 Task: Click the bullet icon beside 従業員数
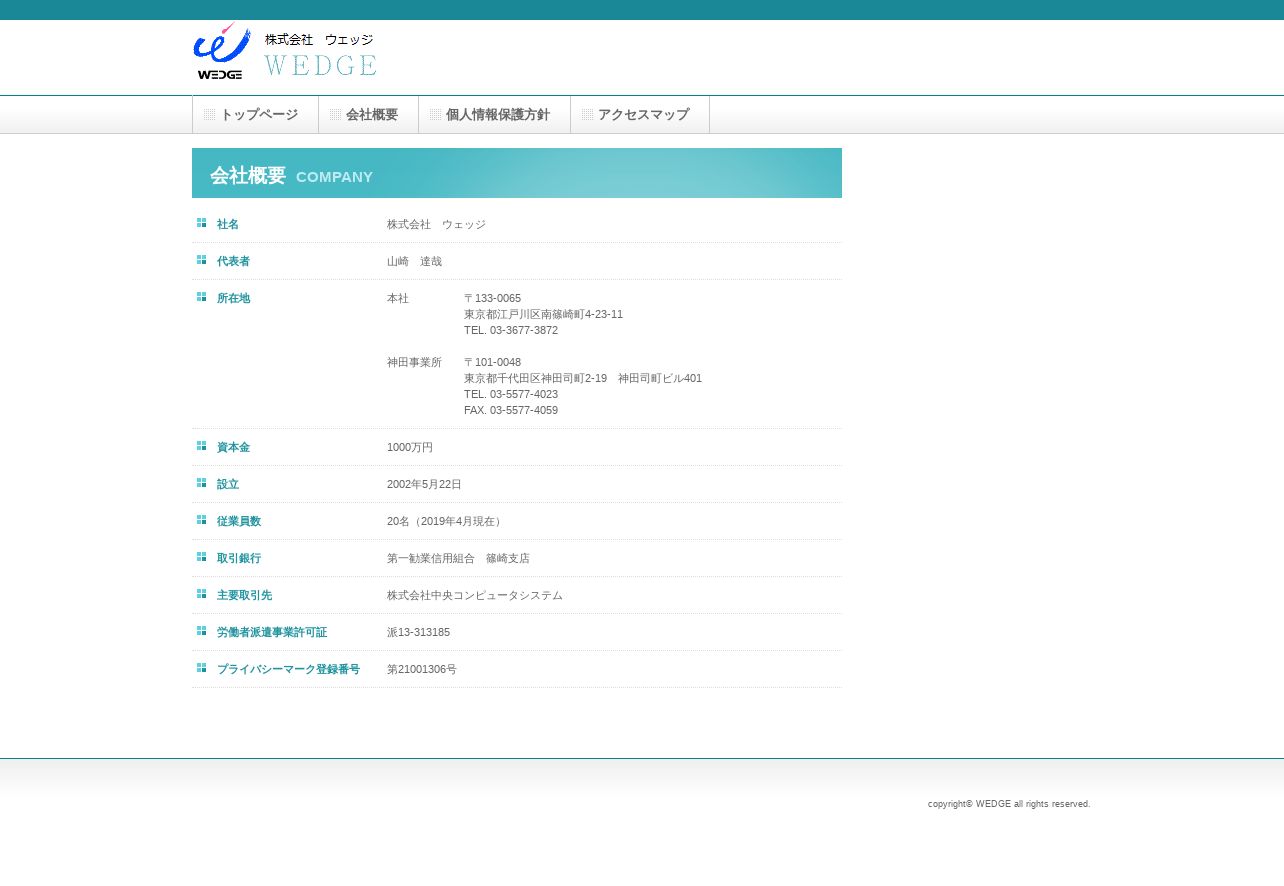pyautogui.click(x=201, y=520)
